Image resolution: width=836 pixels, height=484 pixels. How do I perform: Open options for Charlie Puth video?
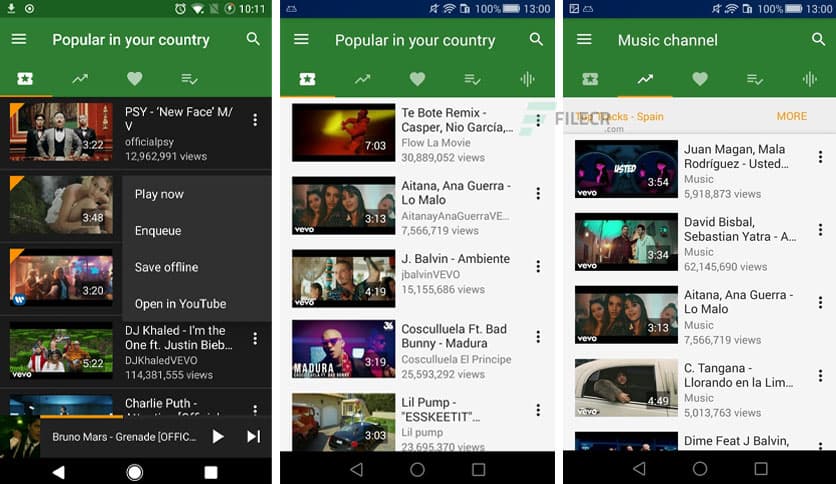tap(255, 409)
